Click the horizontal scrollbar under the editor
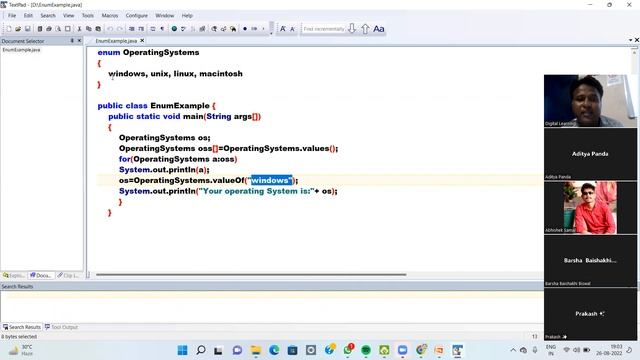Image resolution: width=640 pixels, height=360 pixels. [x=251, y=275]
